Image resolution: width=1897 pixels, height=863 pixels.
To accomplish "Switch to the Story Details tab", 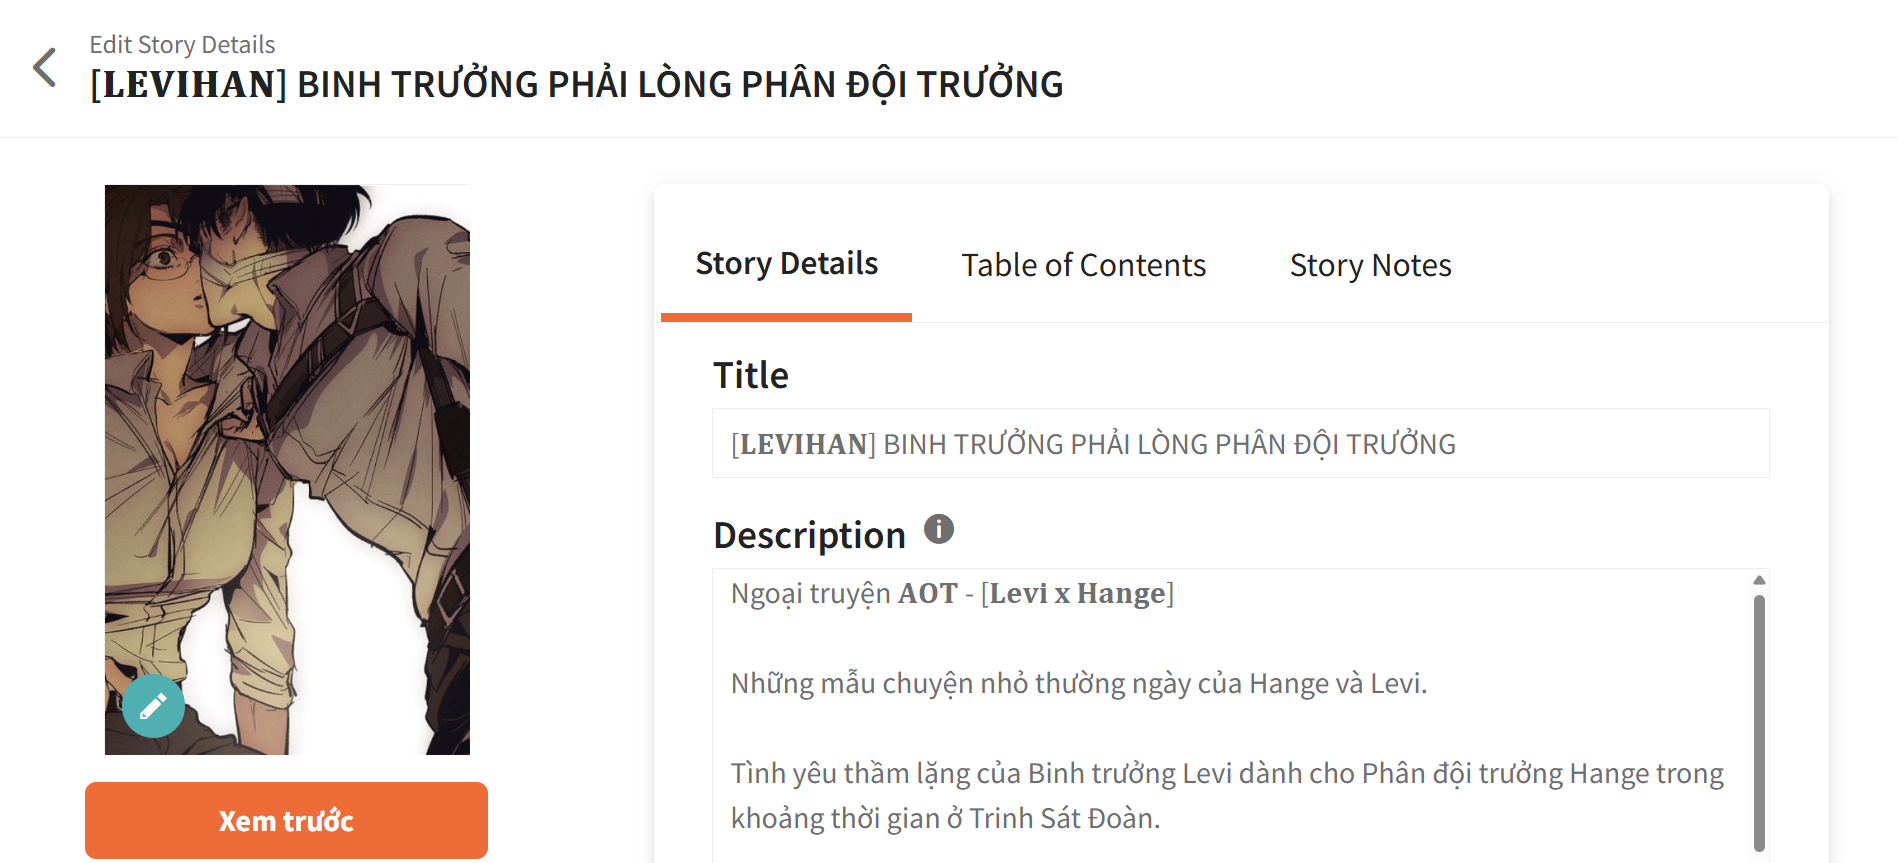I will (786, 264).
